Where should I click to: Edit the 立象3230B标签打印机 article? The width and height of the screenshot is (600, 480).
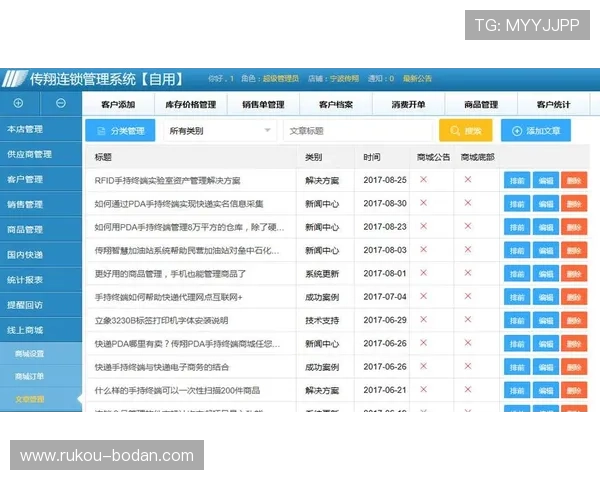546,320
